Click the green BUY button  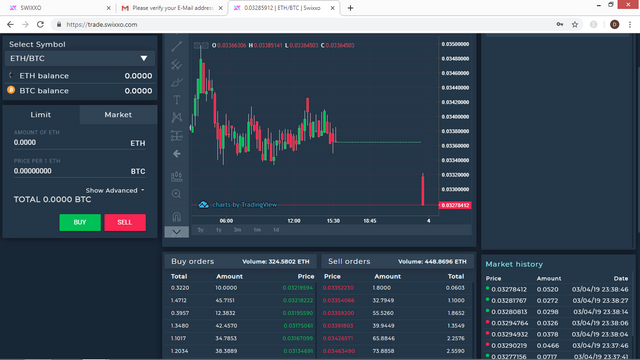(x=80, y=222)
